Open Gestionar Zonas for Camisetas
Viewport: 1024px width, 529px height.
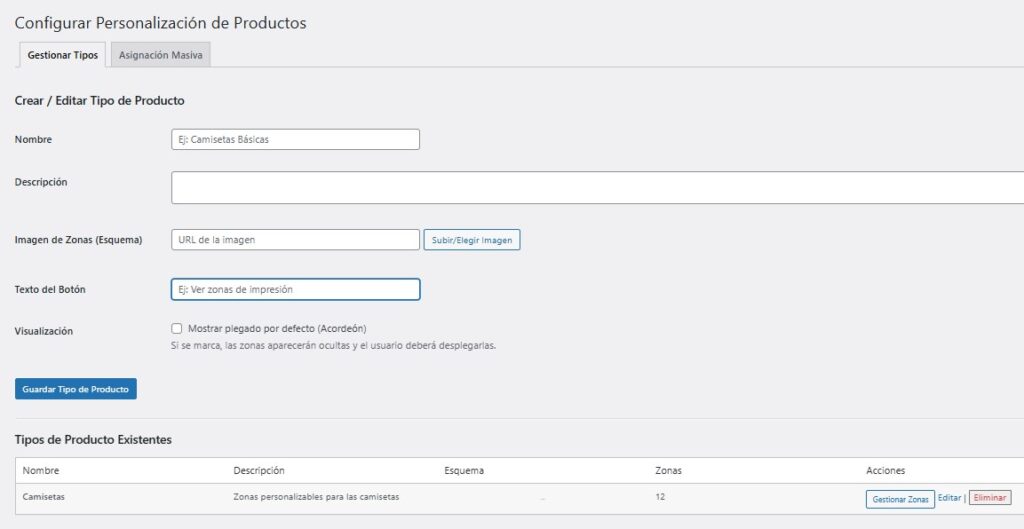(x=900, y=499)
